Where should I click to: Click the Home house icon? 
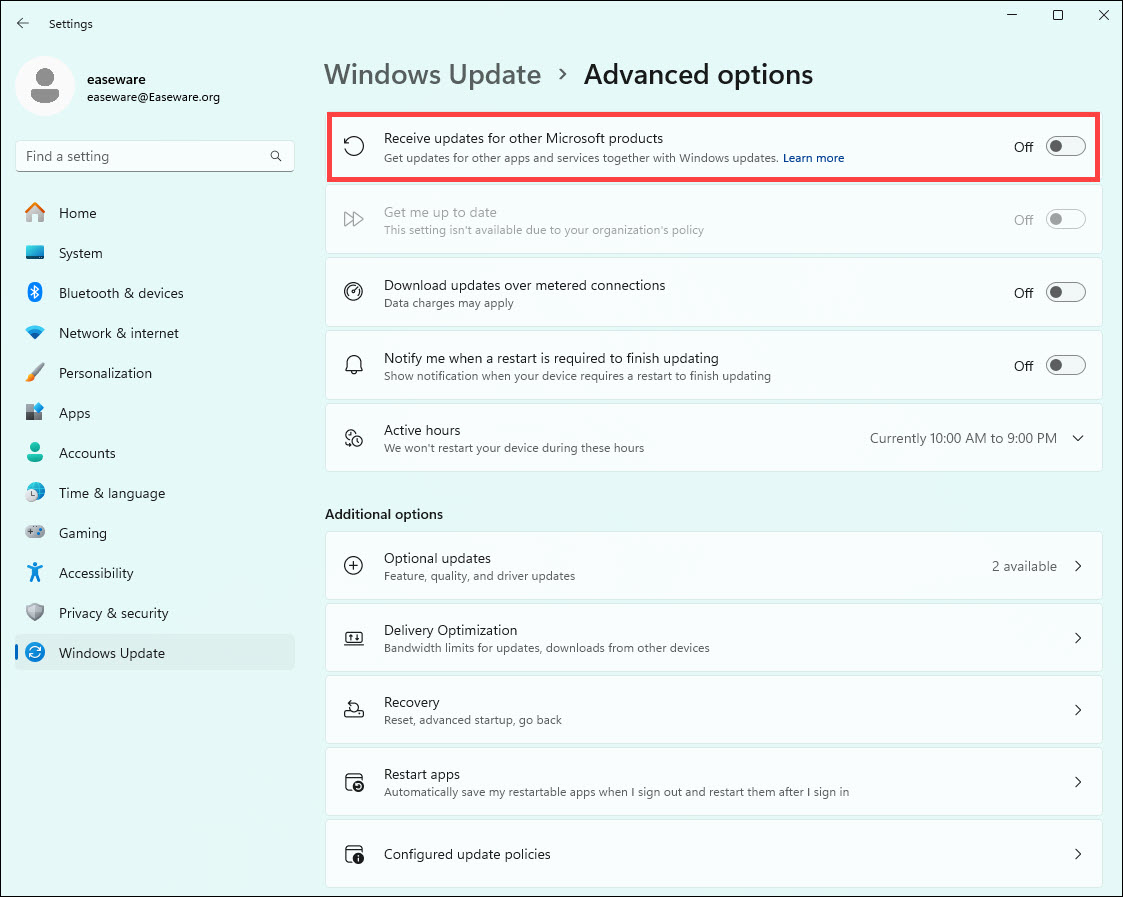35,213
